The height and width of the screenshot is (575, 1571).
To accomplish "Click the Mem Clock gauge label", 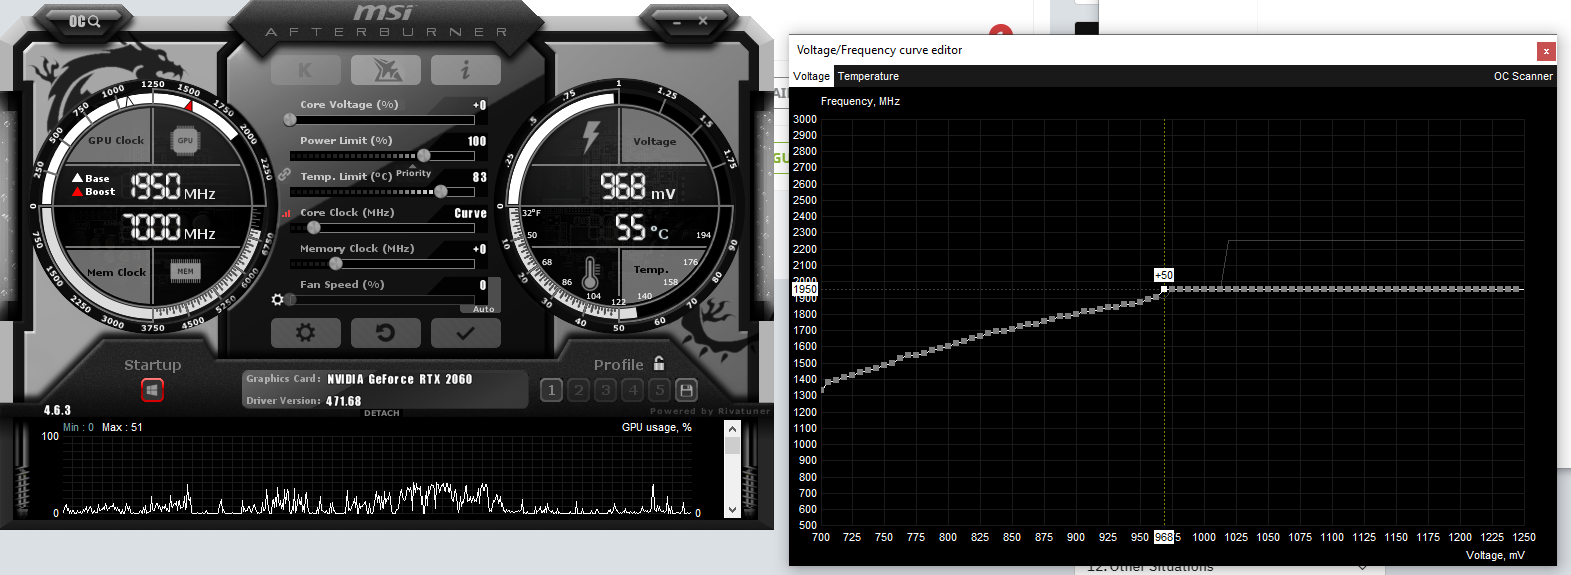I will (116, 272).
